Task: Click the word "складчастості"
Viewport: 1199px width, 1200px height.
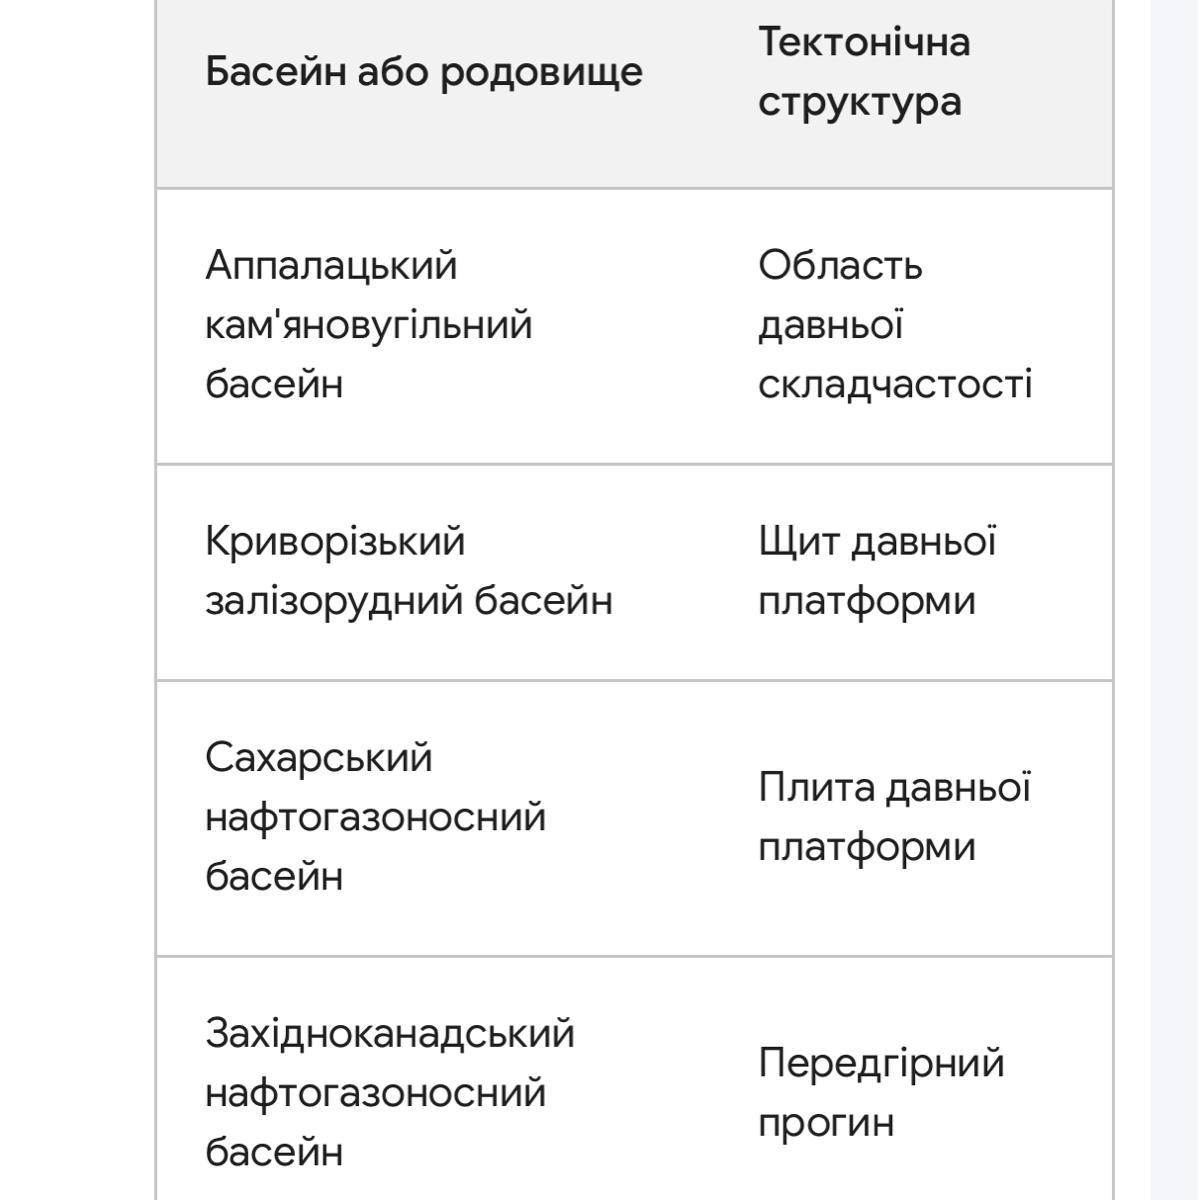Action: (894, 385)
